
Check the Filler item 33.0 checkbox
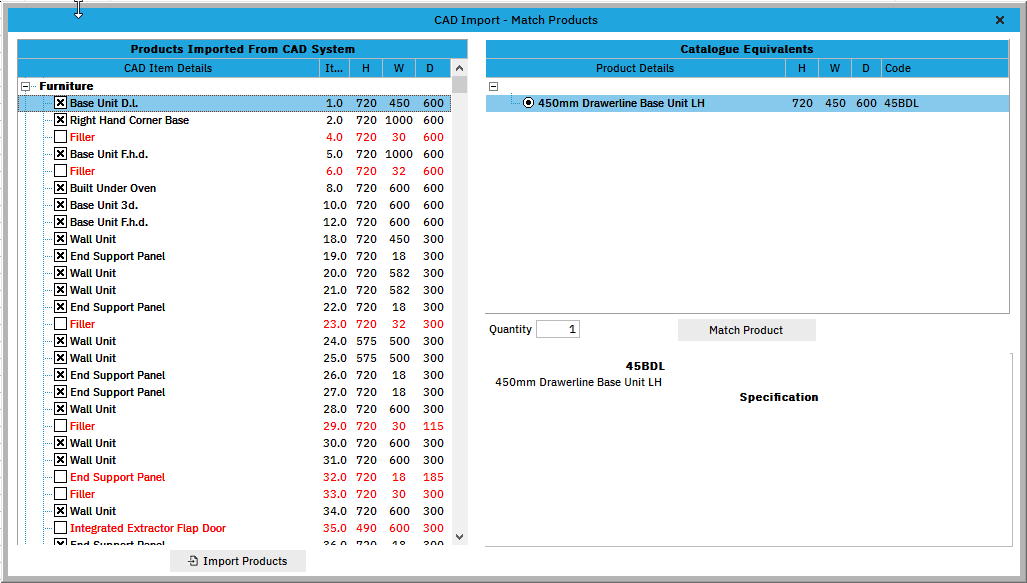pos(60,494)
